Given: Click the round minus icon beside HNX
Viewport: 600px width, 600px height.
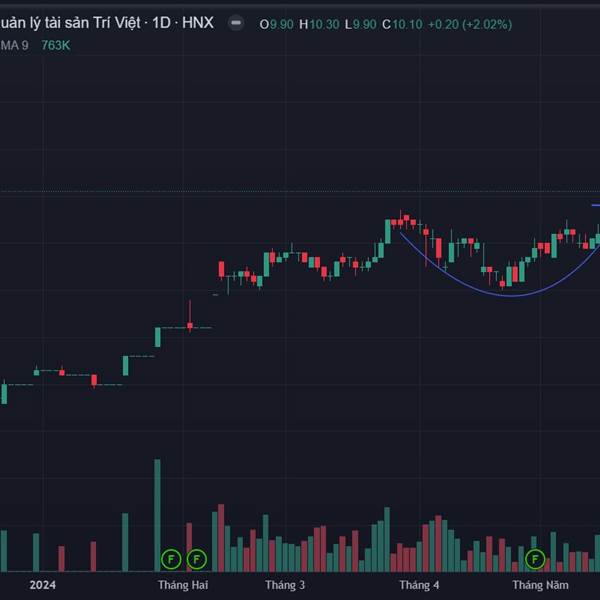Looking at the screenshot, I should point(236,23).
